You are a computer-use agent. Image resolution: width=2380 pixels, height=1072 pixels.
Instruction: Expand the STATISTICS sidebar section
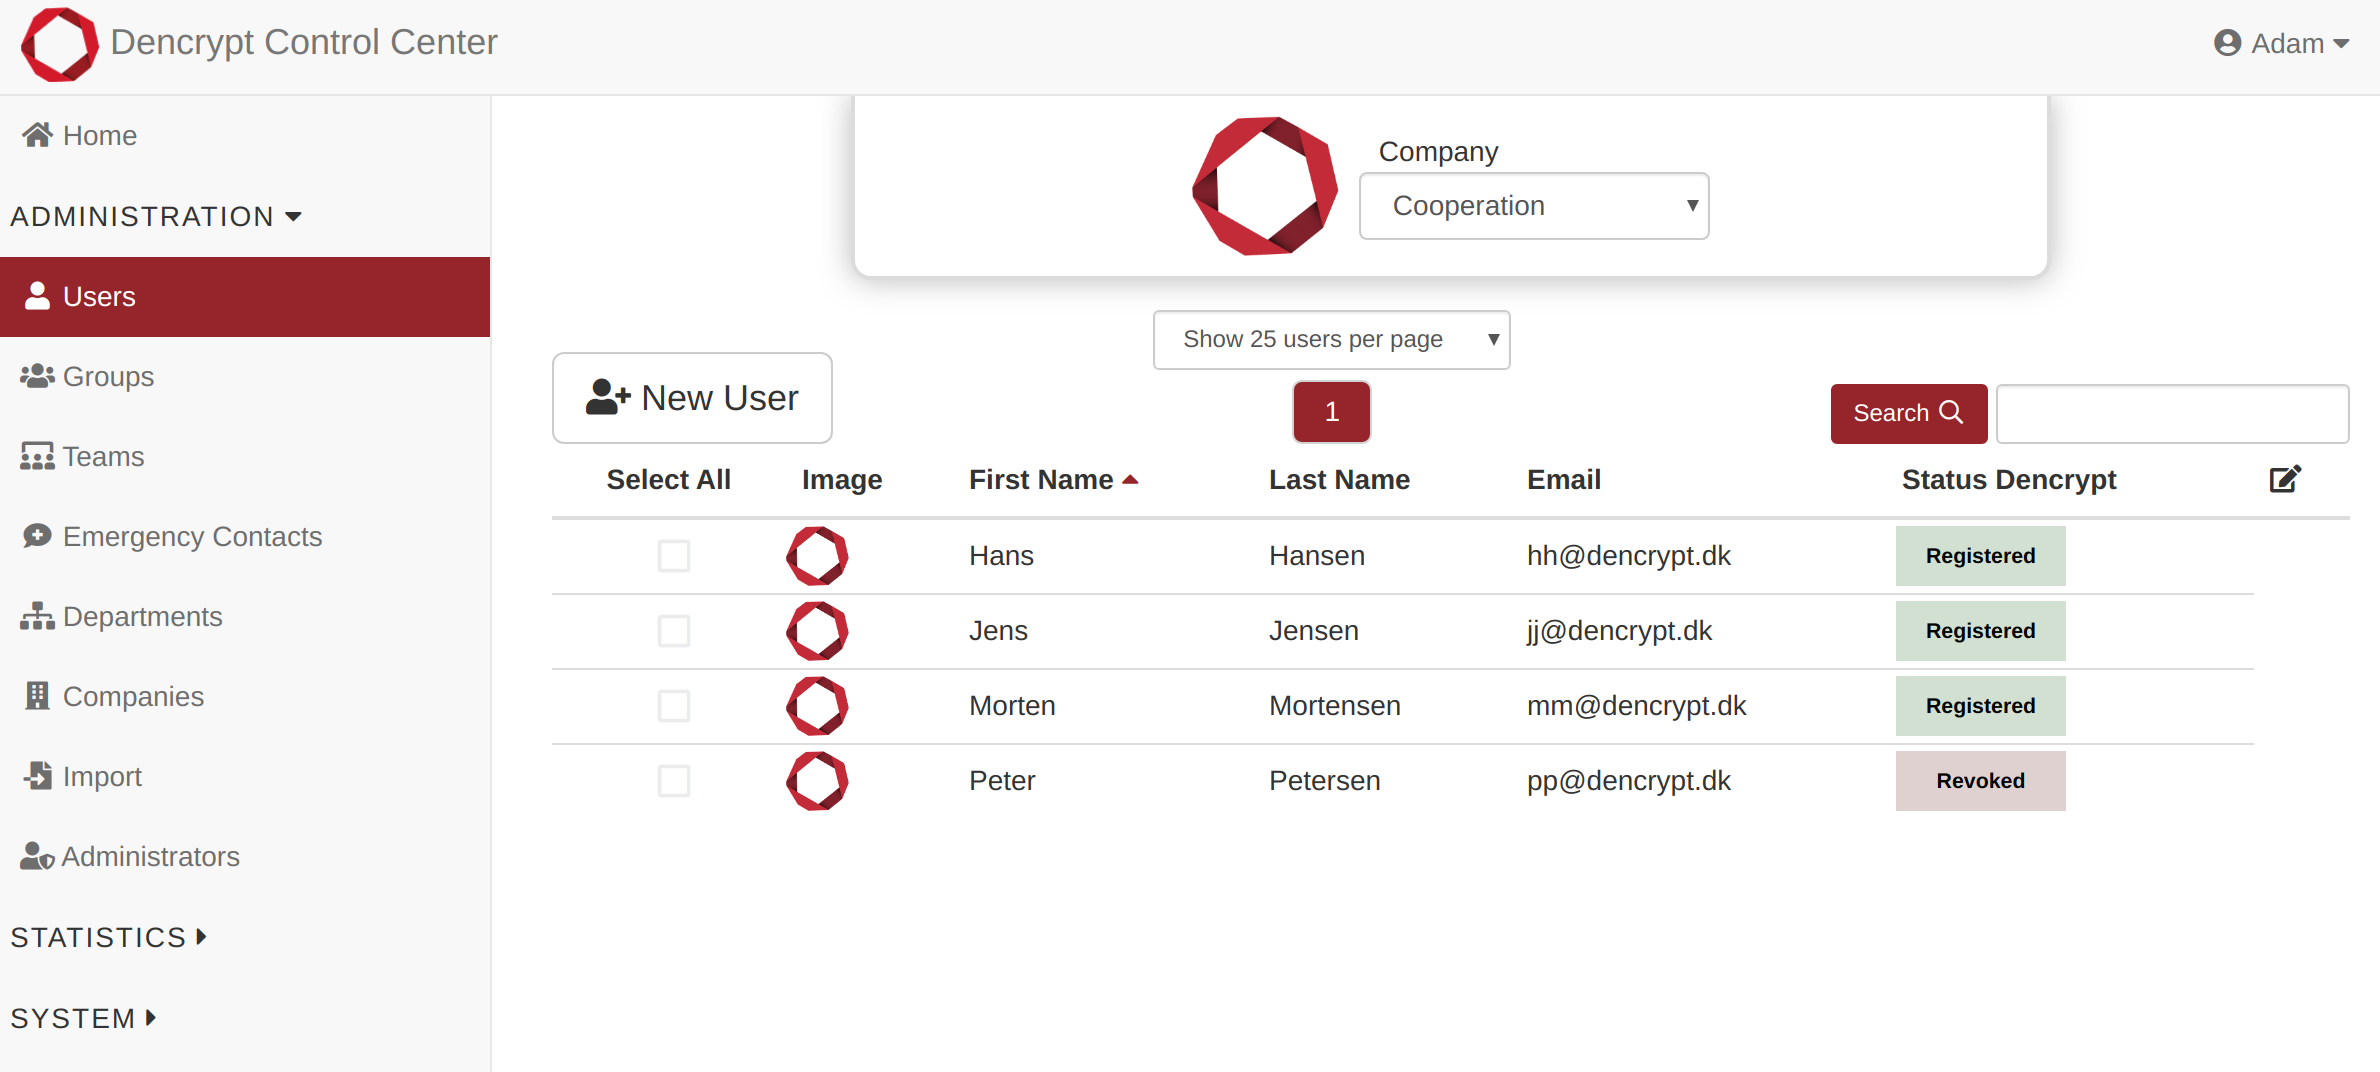(x=108, y=937)
